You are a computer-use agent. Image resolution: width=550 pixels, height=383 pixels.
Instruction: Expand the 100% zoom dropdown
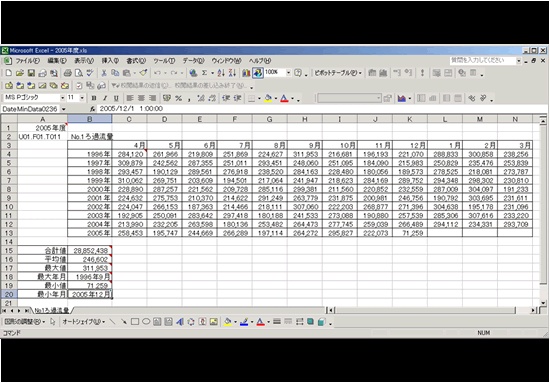click(x=289, y=73)
